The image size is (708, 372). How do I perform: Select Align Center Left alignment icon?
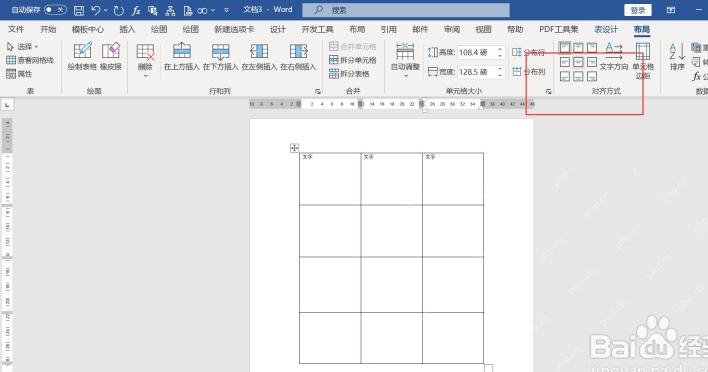(565, 62)
